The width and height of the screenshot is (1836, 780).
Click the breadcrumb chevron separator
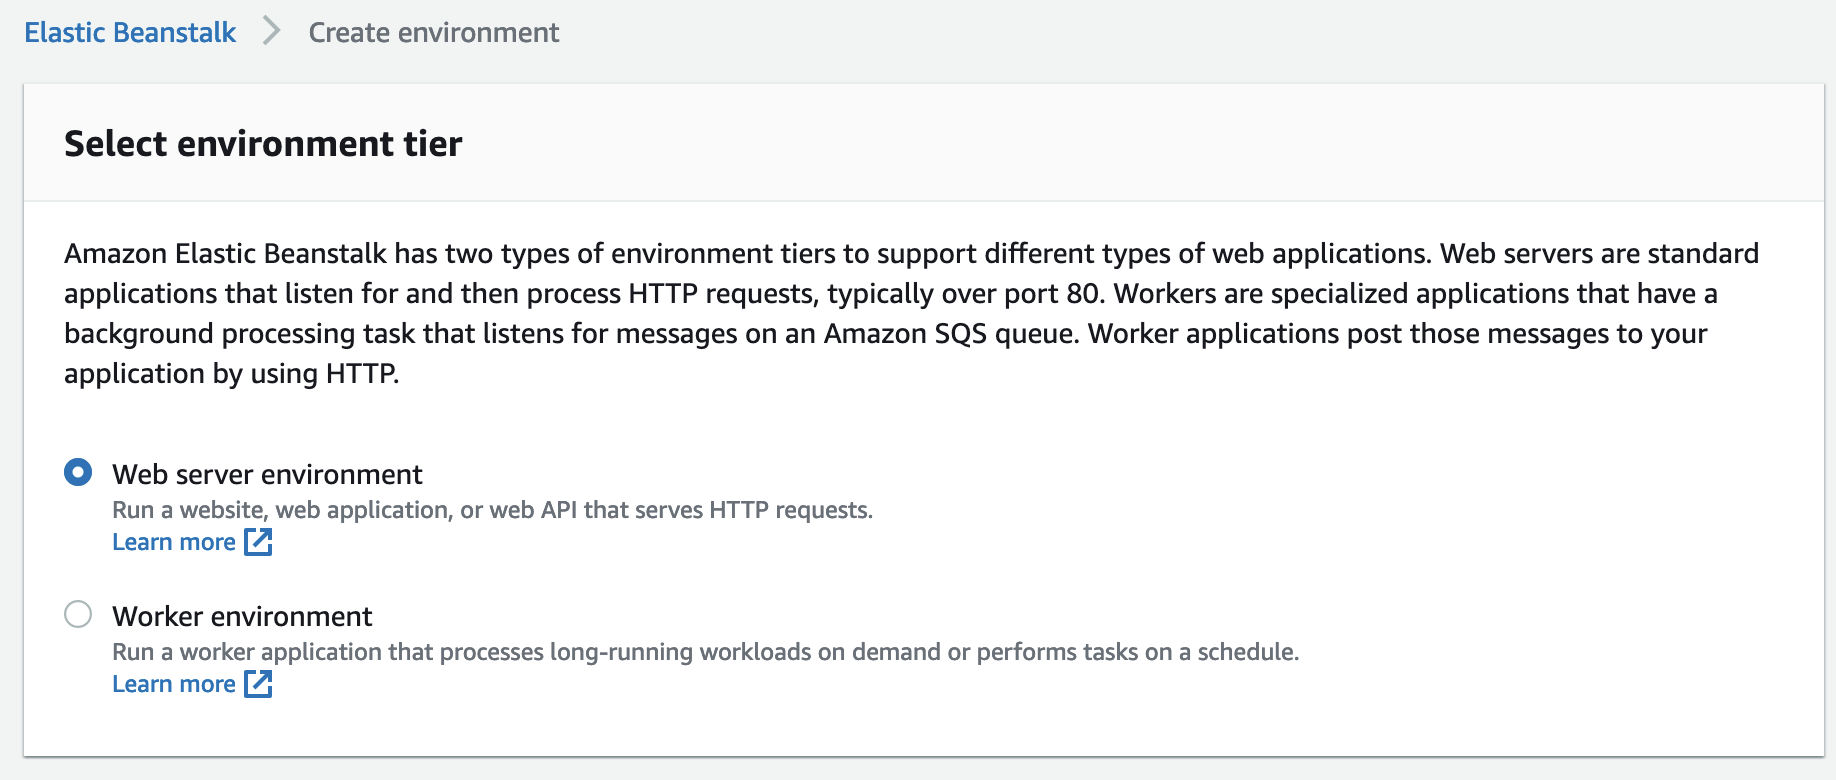271,32
